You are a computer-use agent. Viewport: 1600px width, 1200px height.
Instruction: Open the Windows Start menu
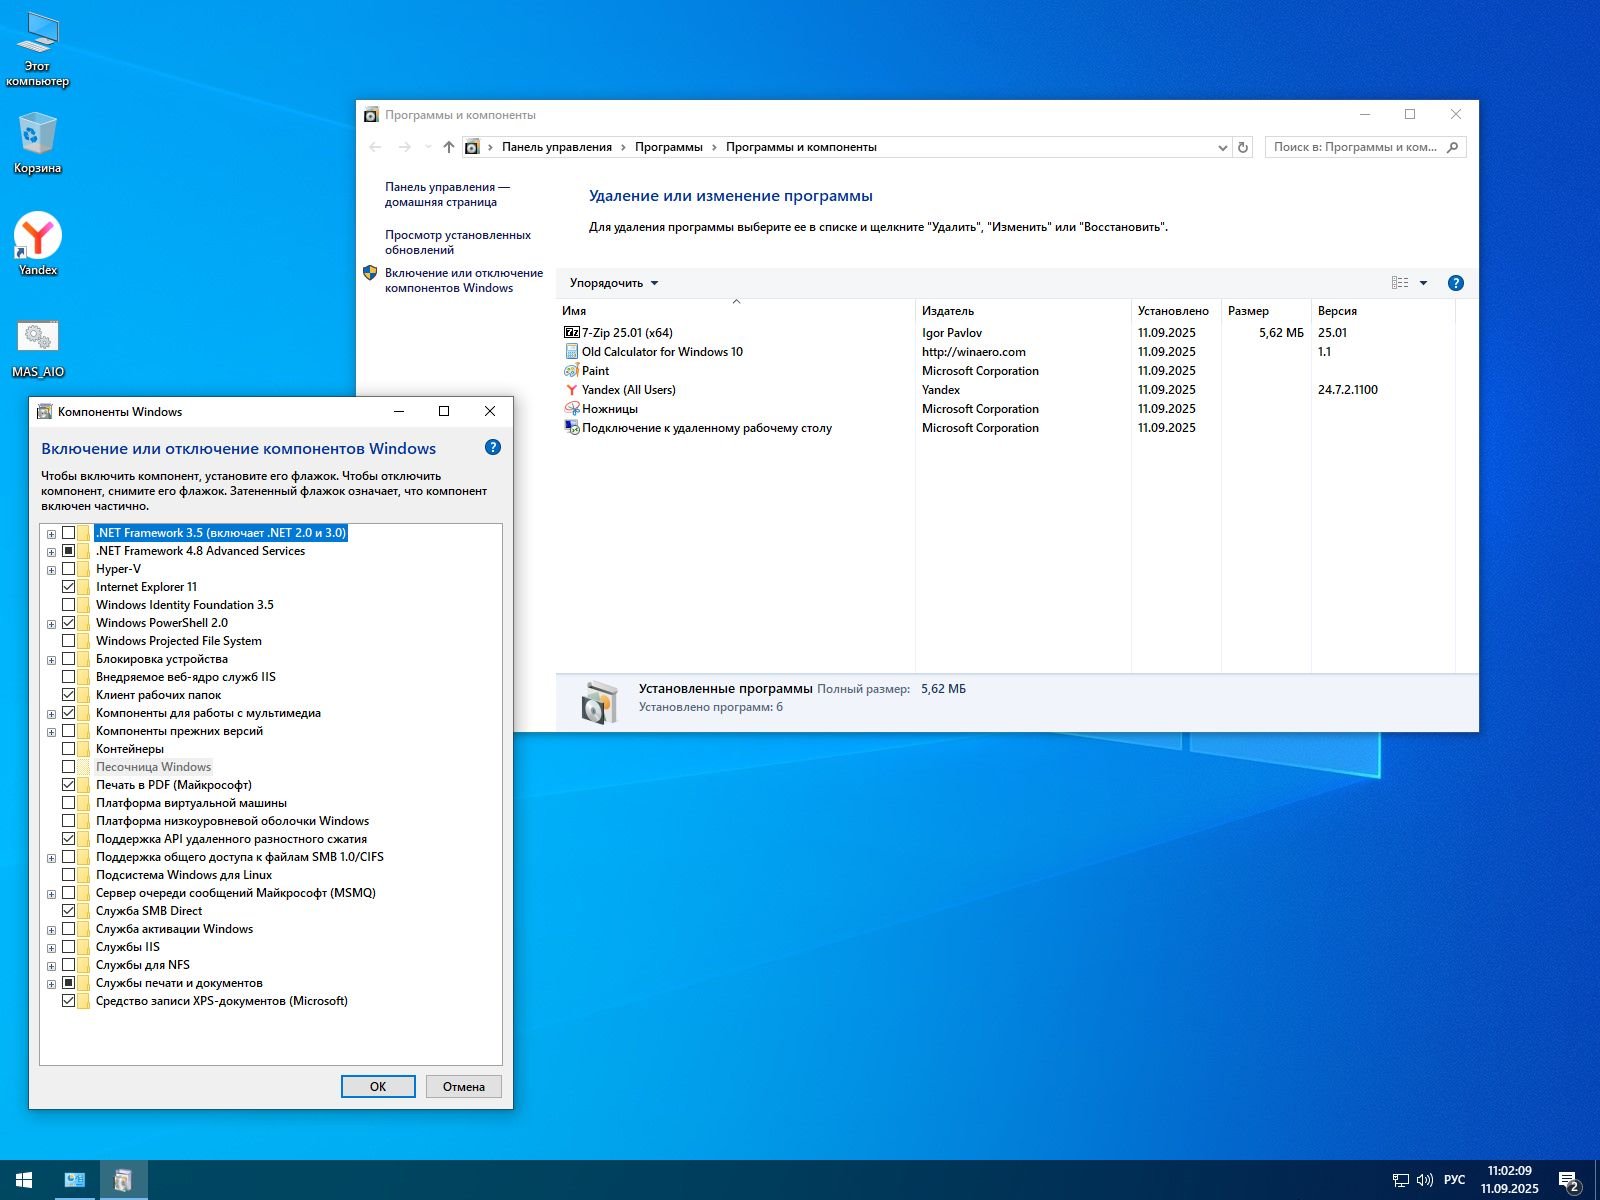(x=24, y=1180)
